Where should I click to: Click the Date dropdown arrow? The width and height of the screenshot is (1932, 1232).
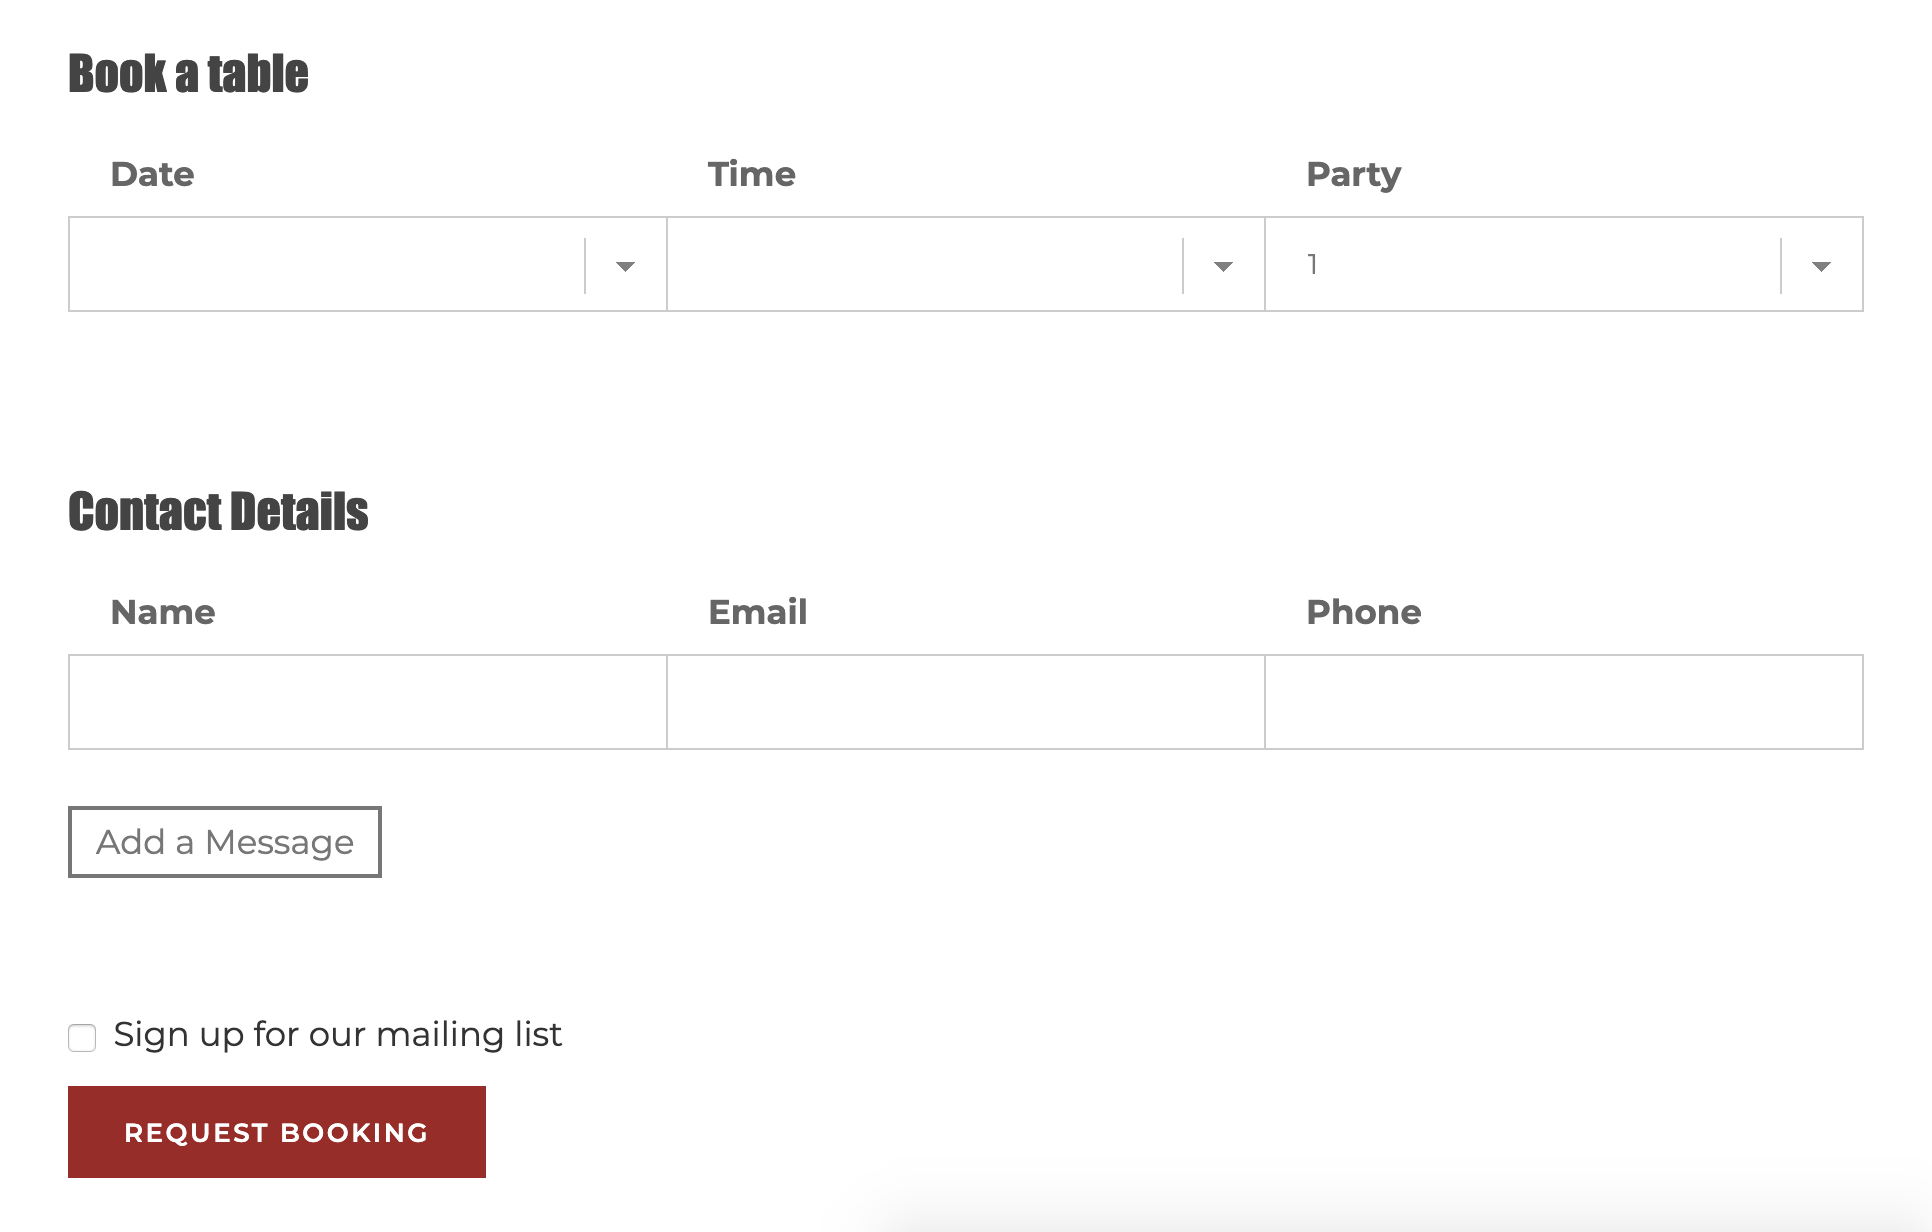tap(625, 266)
